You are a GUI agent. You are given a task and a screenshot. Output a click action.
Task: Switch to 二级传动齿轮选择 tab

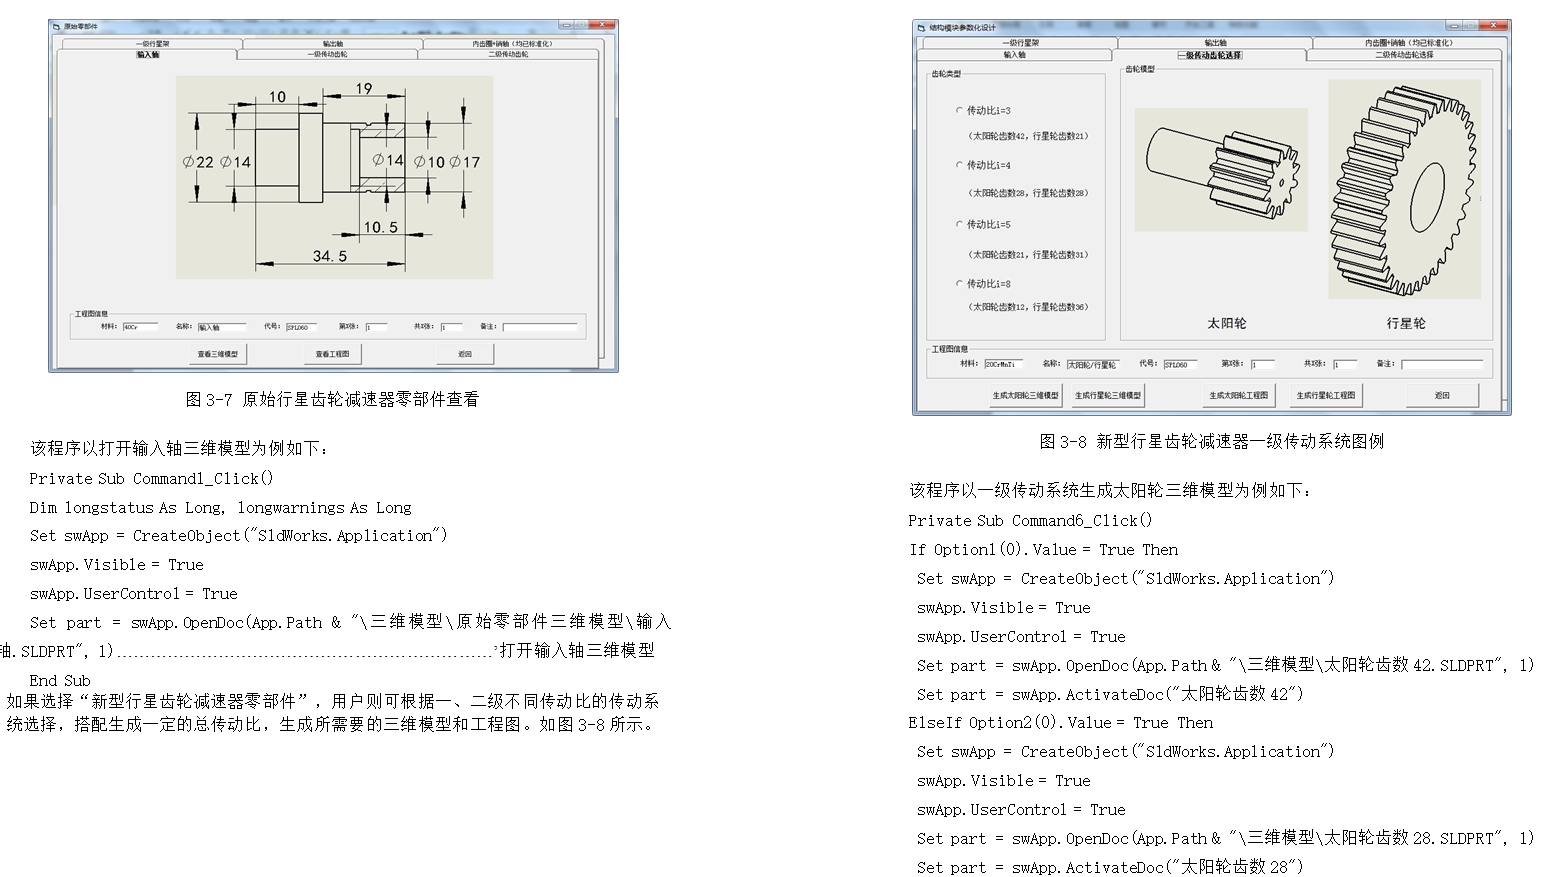pyautogui.click(x=1403, y=55)
